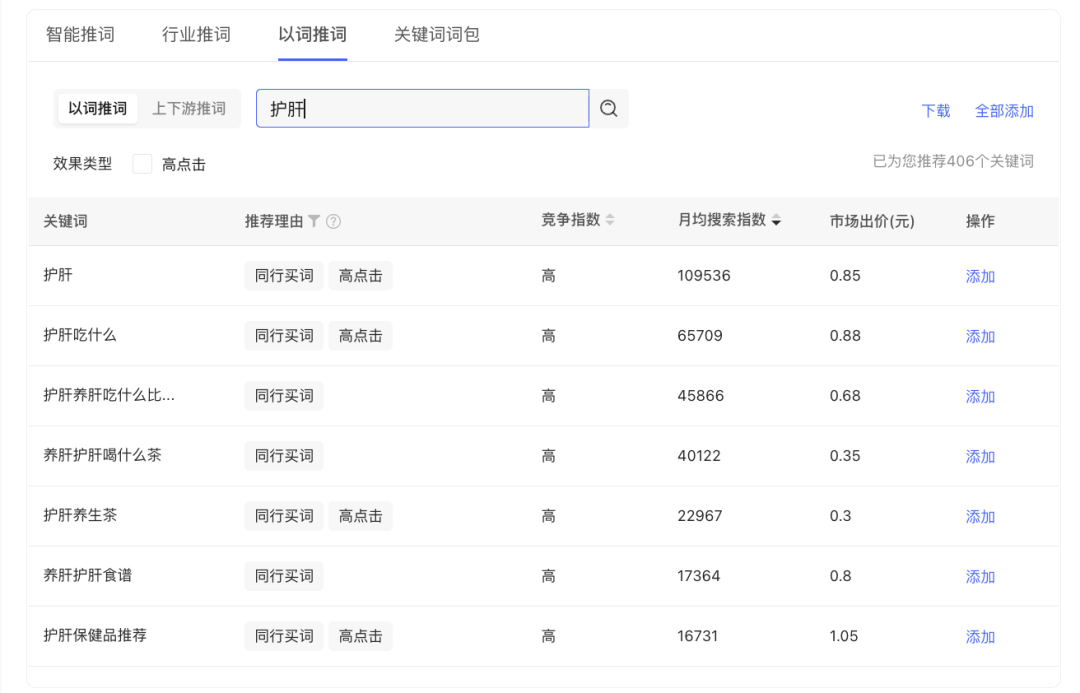Enable the 高点击 checkbox
The image size is (1080, 693).
(x=143, y=164)
